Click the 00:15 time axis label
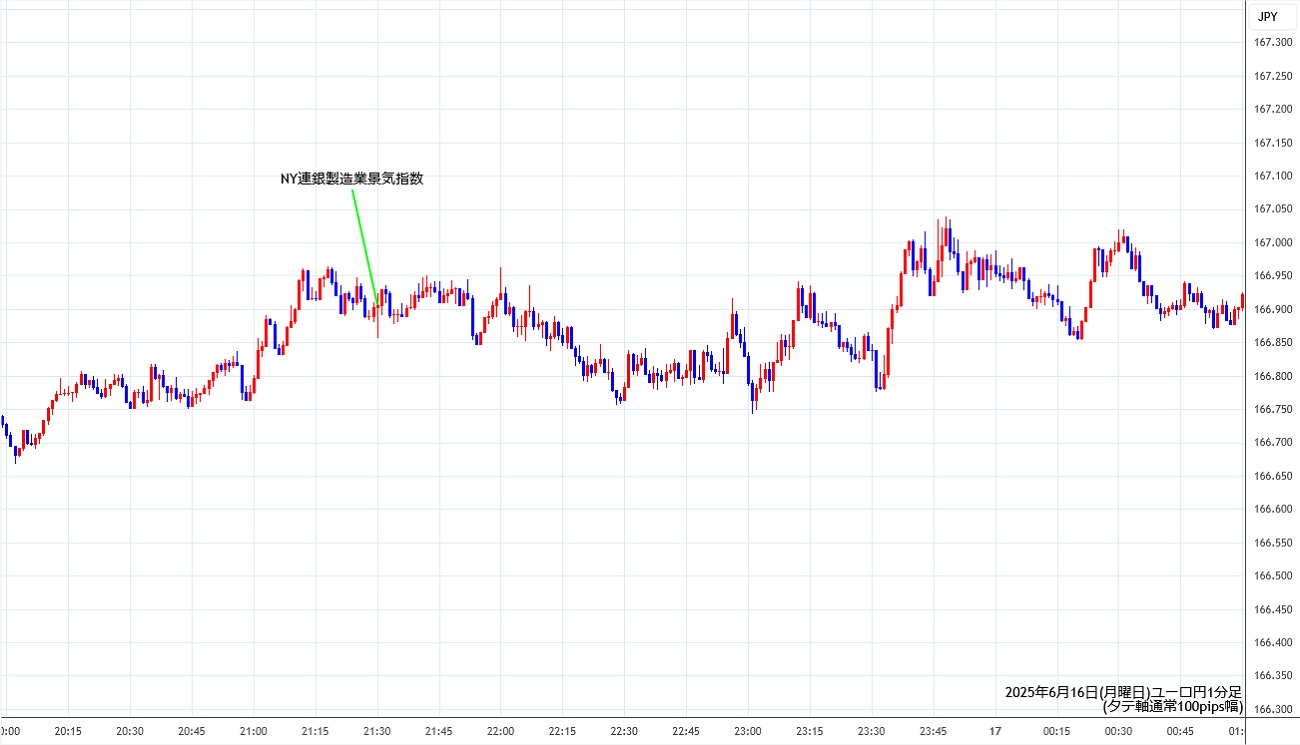Viewport: 1300px width, 745px height. coord(1057,731)
